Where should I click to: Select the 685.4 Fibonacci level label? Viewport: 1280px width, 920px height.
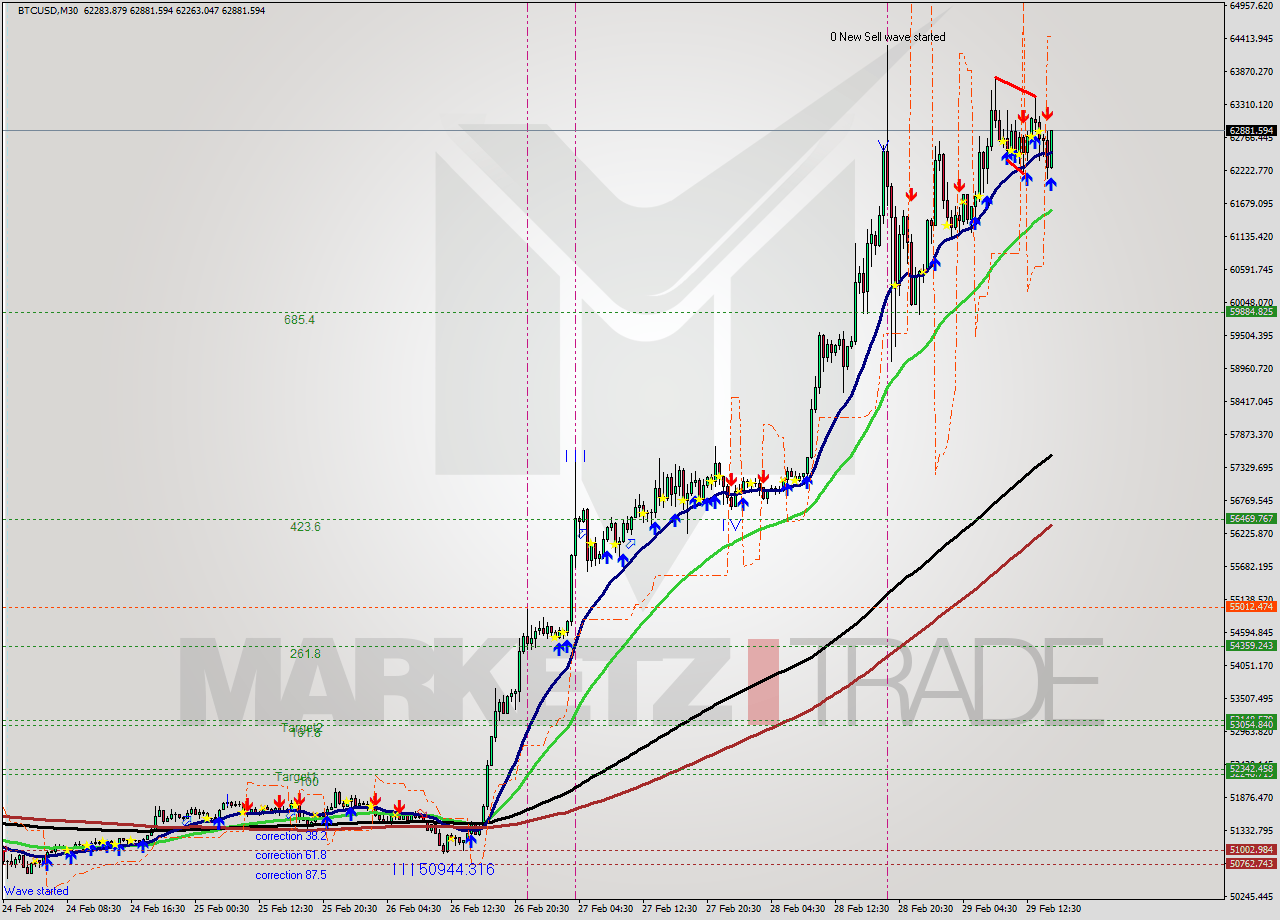tap(300, 320)
